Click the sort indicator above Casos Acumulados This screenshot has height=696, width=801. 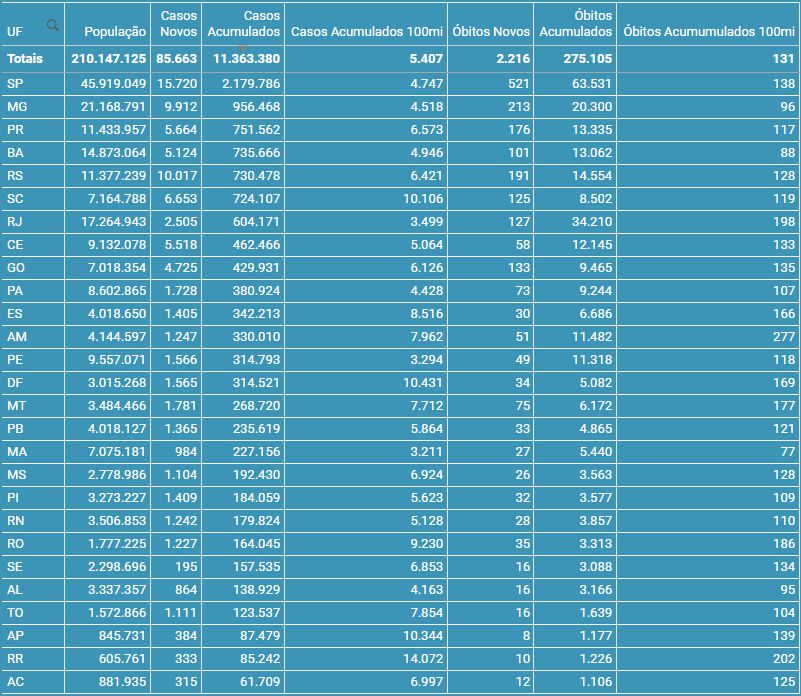click(242, 19)
